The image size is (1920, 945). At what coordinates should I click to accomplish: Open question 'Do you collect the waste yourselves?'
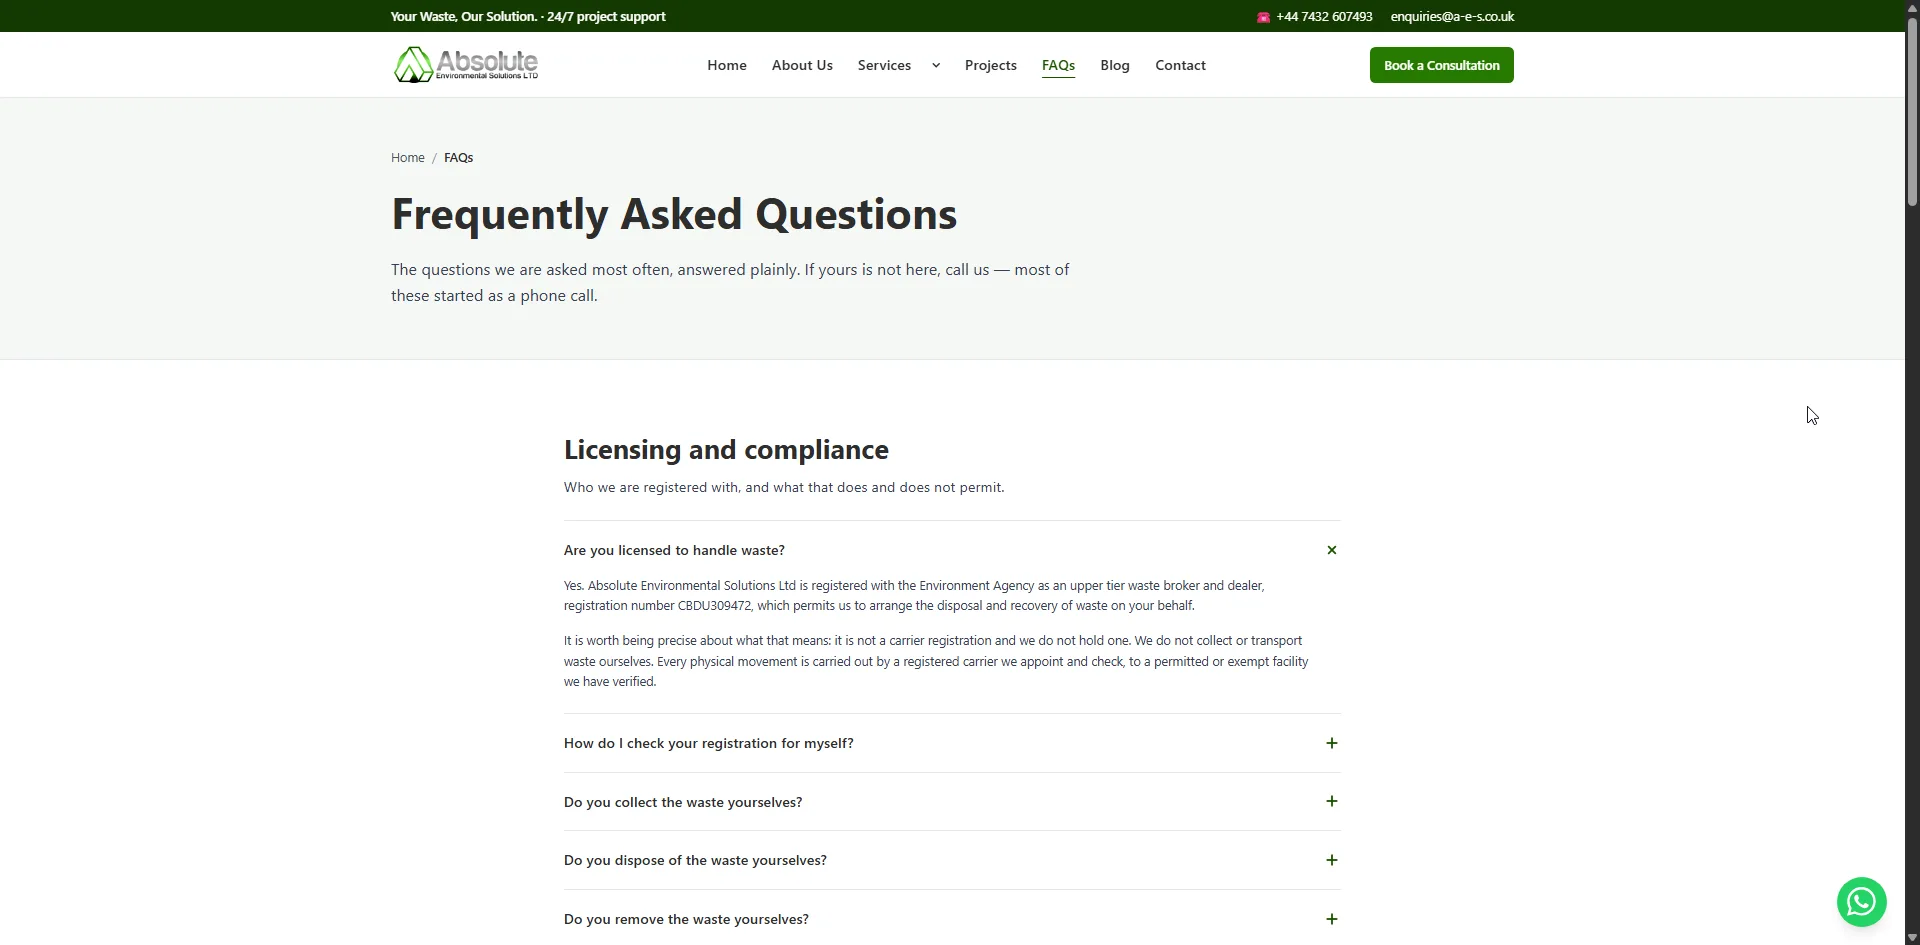pos(952,802)
